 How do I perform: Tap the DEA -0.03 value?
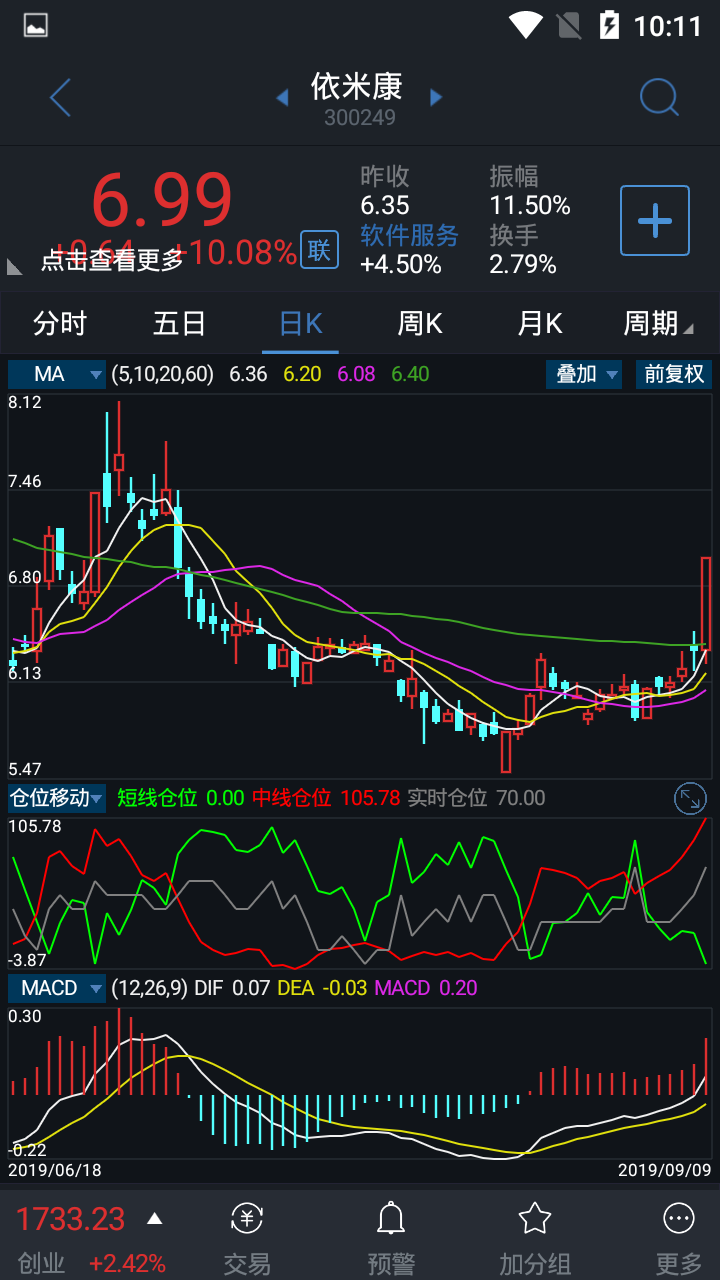[x=322, y=988]
